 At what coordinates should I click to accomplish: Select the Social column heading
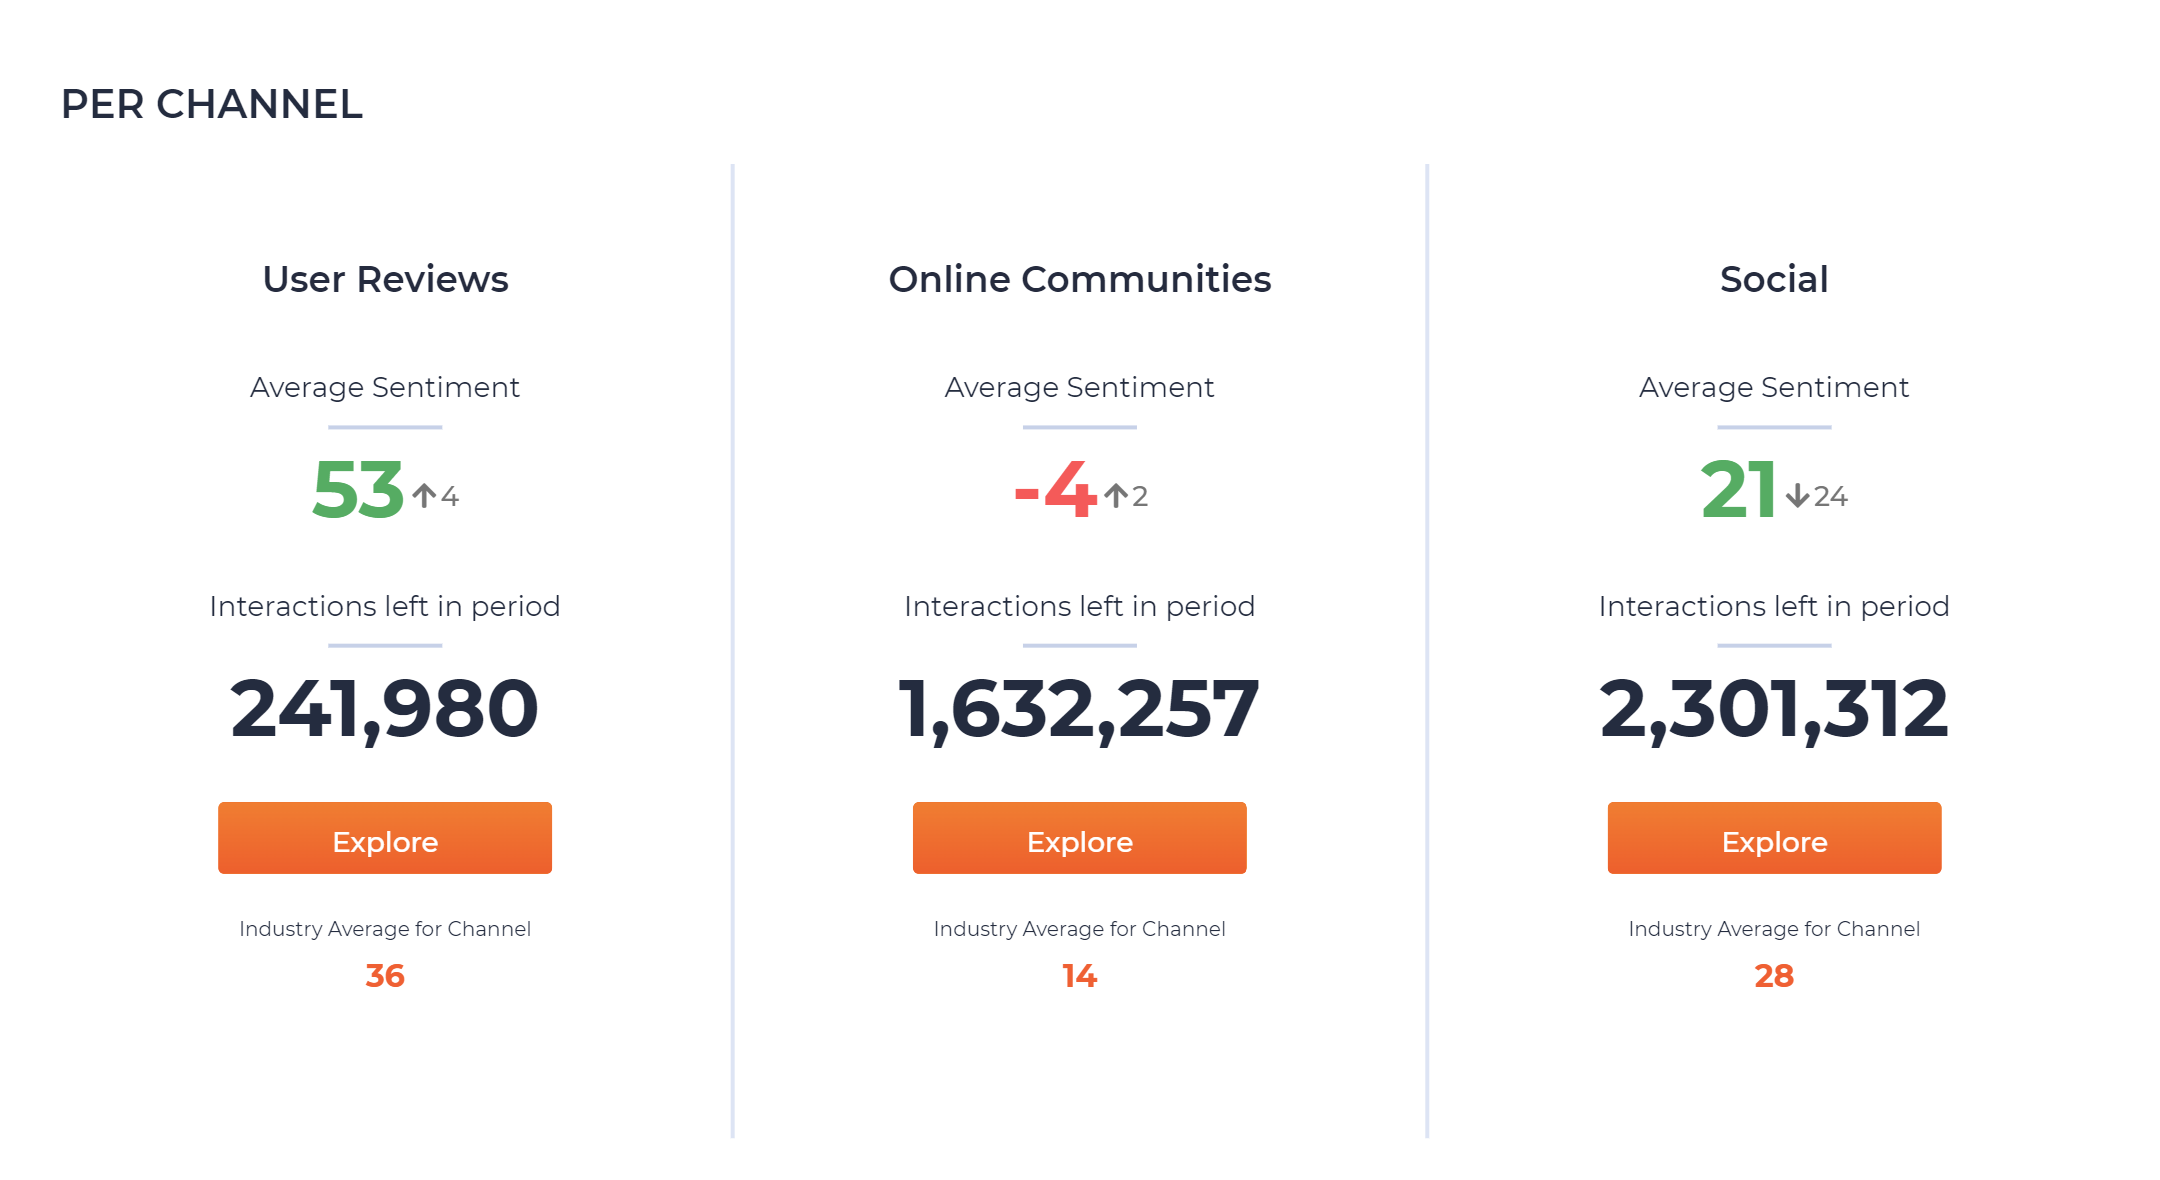(x=1774, y=279)
